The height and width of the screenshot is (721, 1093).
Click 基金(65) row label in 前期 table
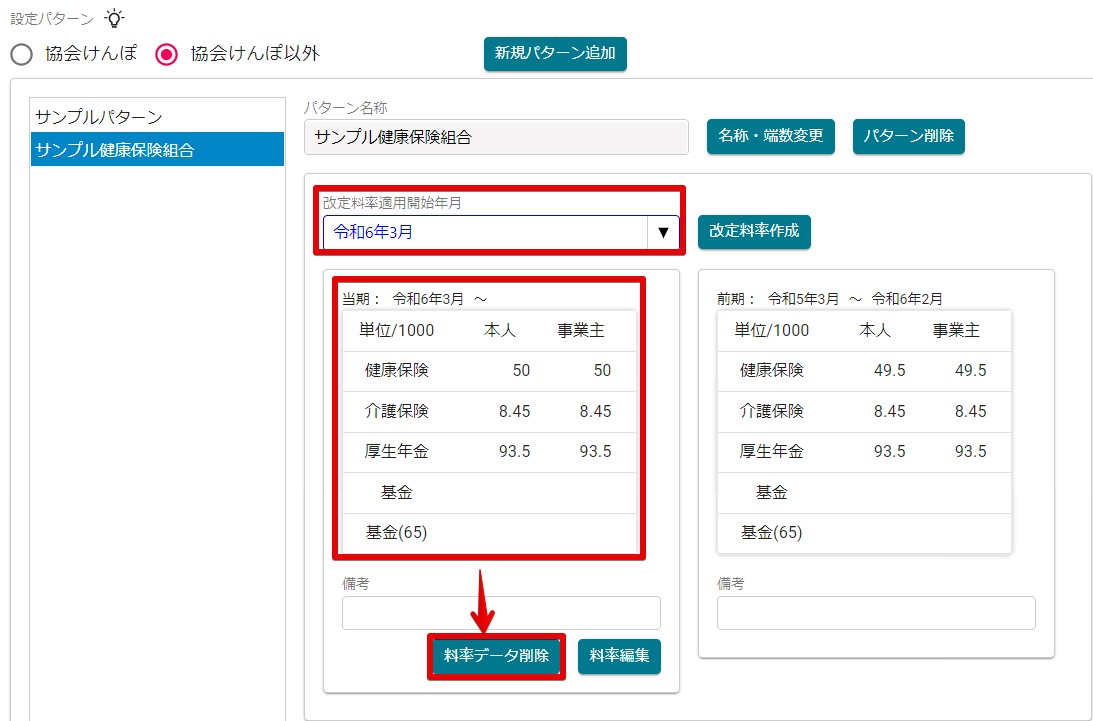772,533
